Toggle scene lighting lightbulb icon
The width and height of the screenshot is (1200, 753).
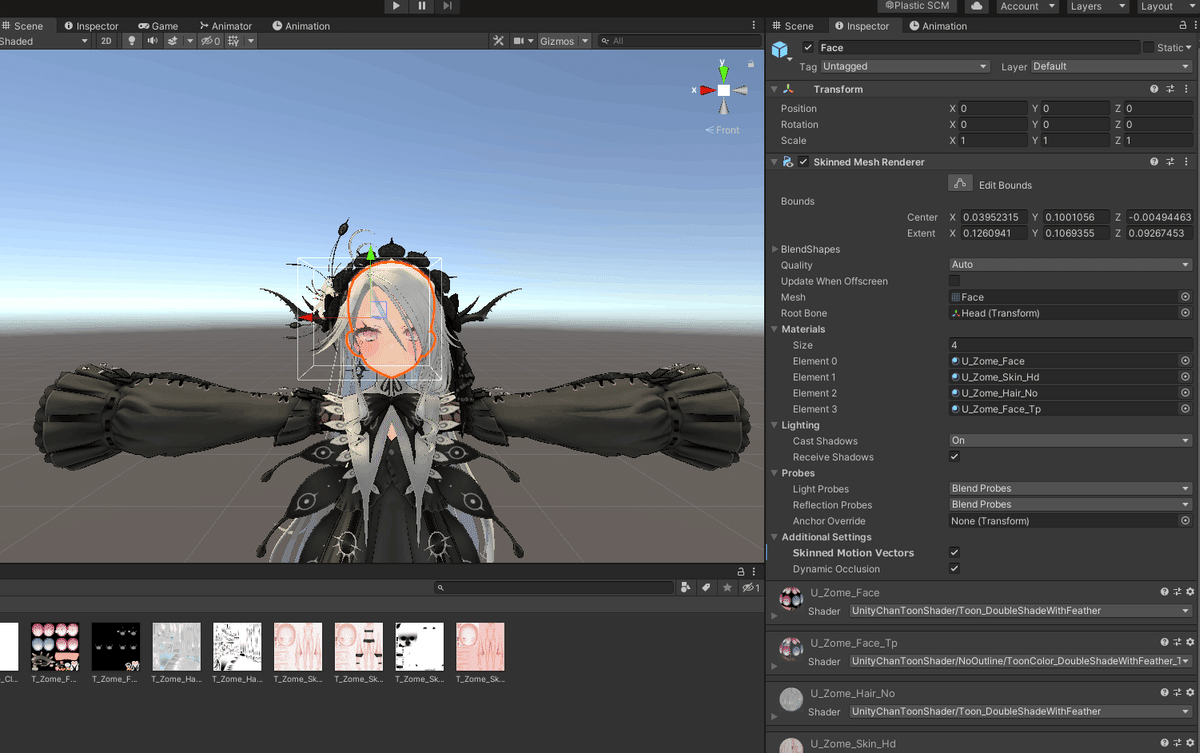130,41
